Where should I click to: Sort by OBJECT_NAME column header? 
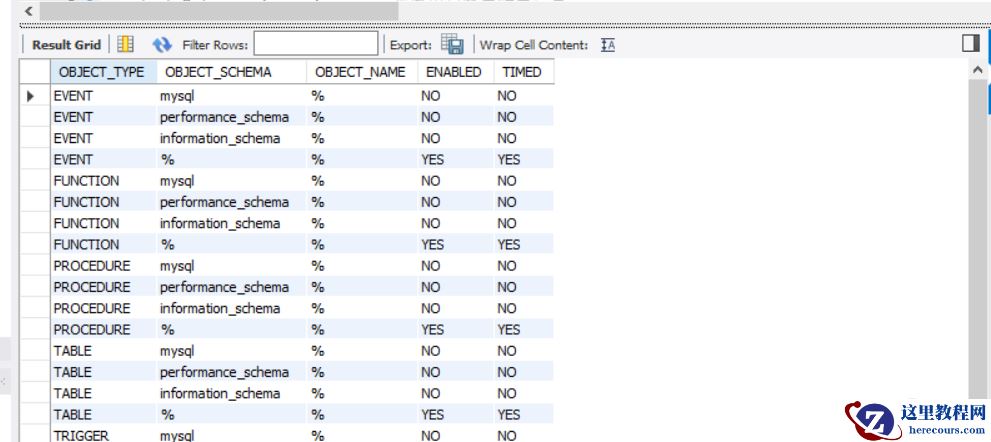(362, 72)
